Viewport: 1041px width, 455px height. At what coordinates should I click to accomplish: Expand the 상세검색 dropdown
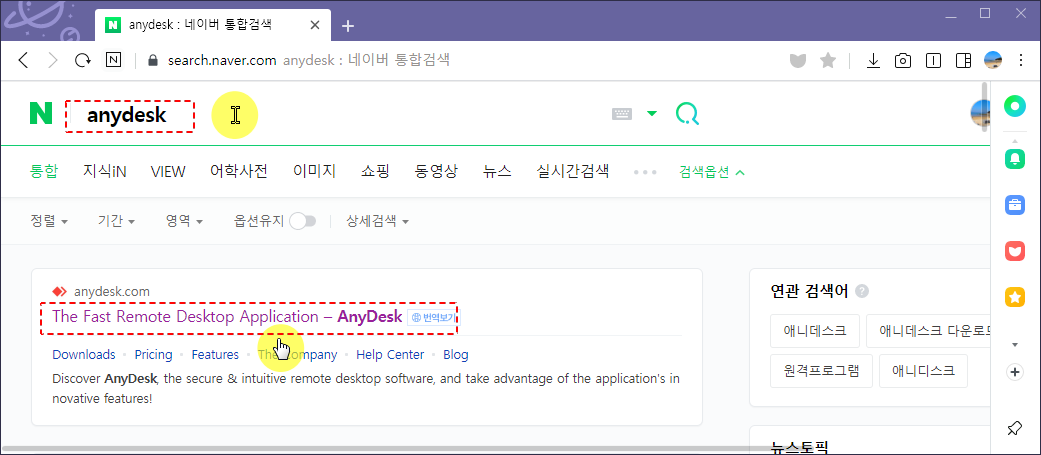point(377,221)
